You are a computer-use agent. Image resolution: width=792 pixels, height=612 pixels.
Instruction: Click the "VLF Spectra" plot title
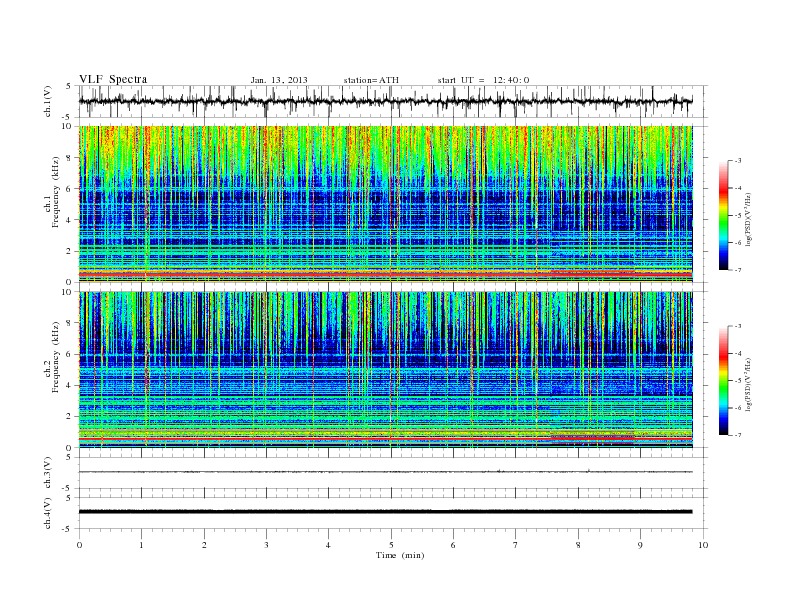[x=113, y=79]
